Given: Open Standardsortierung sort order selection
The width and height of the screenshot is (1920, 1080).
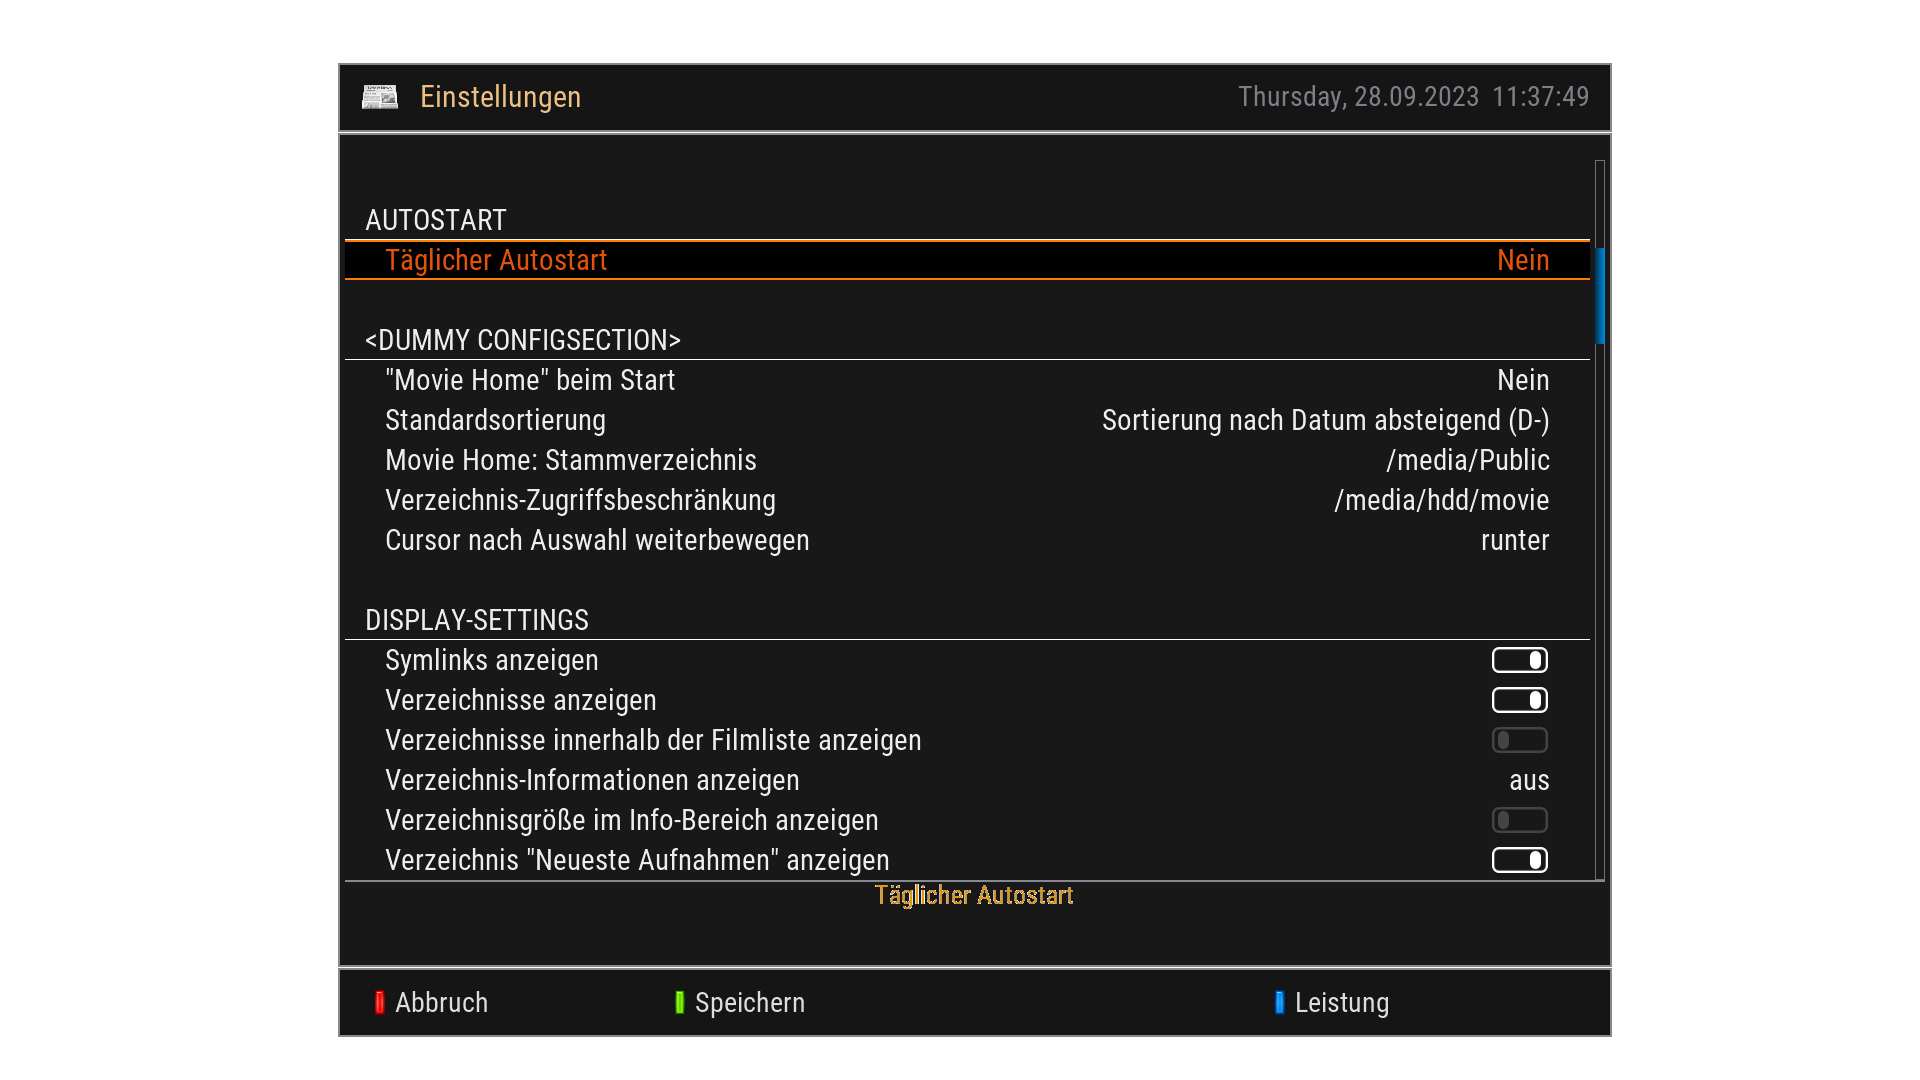Looking at the screenshot, I should (1325, 420).
